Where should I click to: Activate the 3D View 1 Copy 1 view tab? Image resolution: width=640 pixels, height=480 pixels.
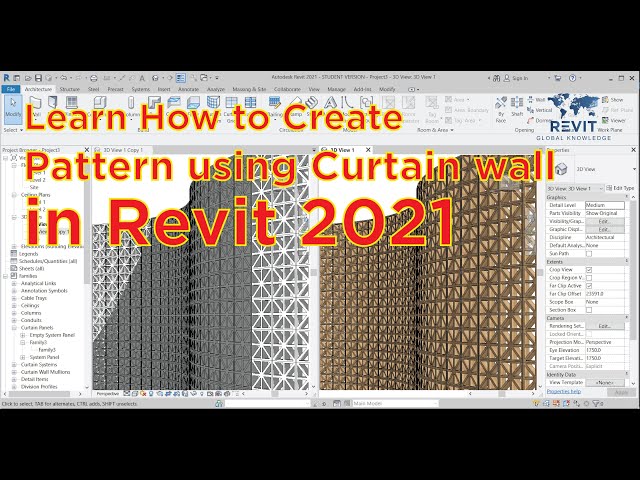[123, 150]
